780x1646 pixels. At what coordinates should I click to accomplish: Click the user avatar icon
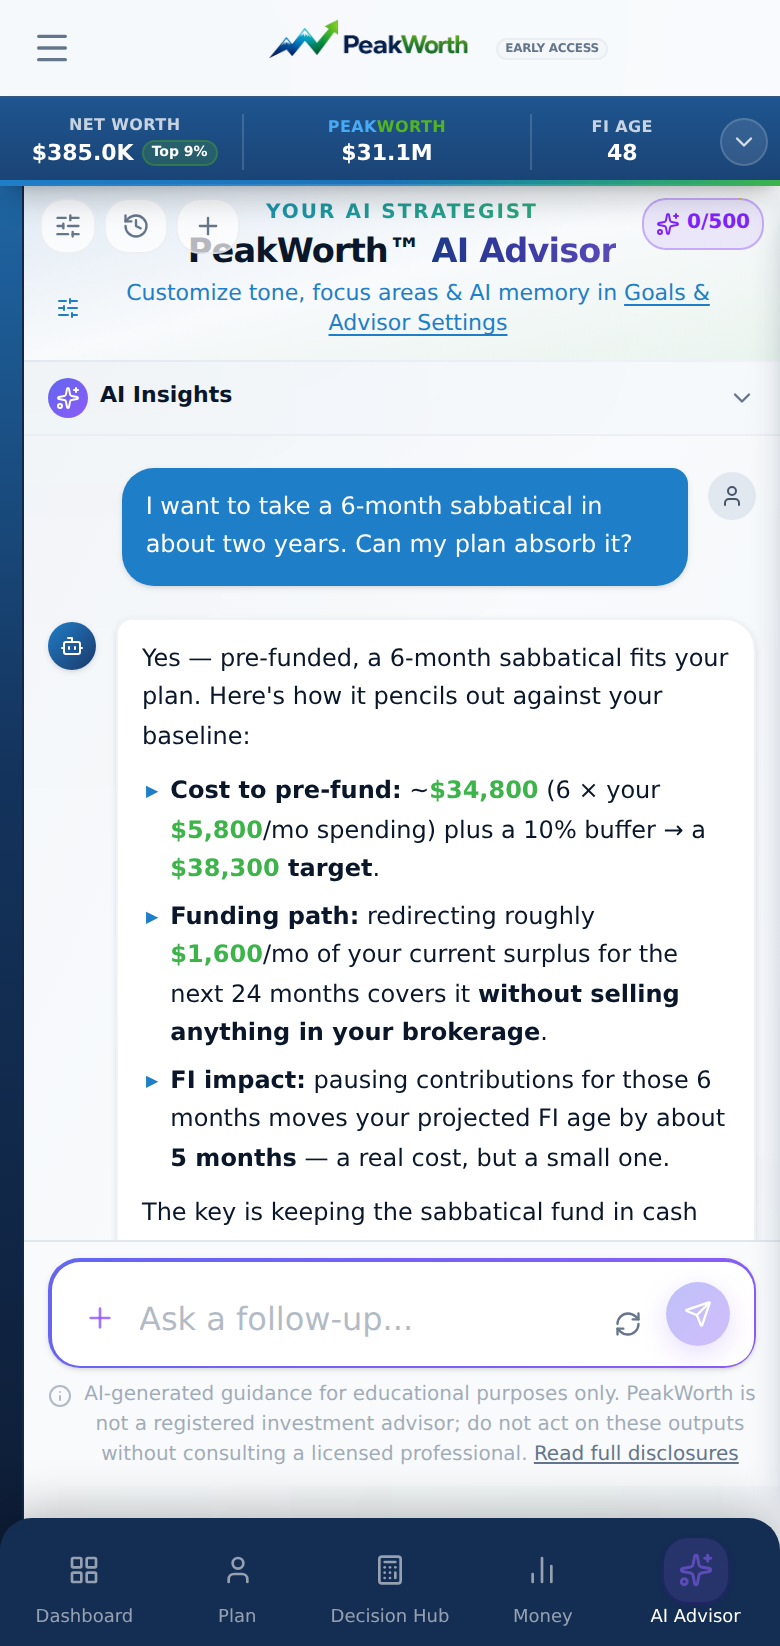[x=732, y=496]
